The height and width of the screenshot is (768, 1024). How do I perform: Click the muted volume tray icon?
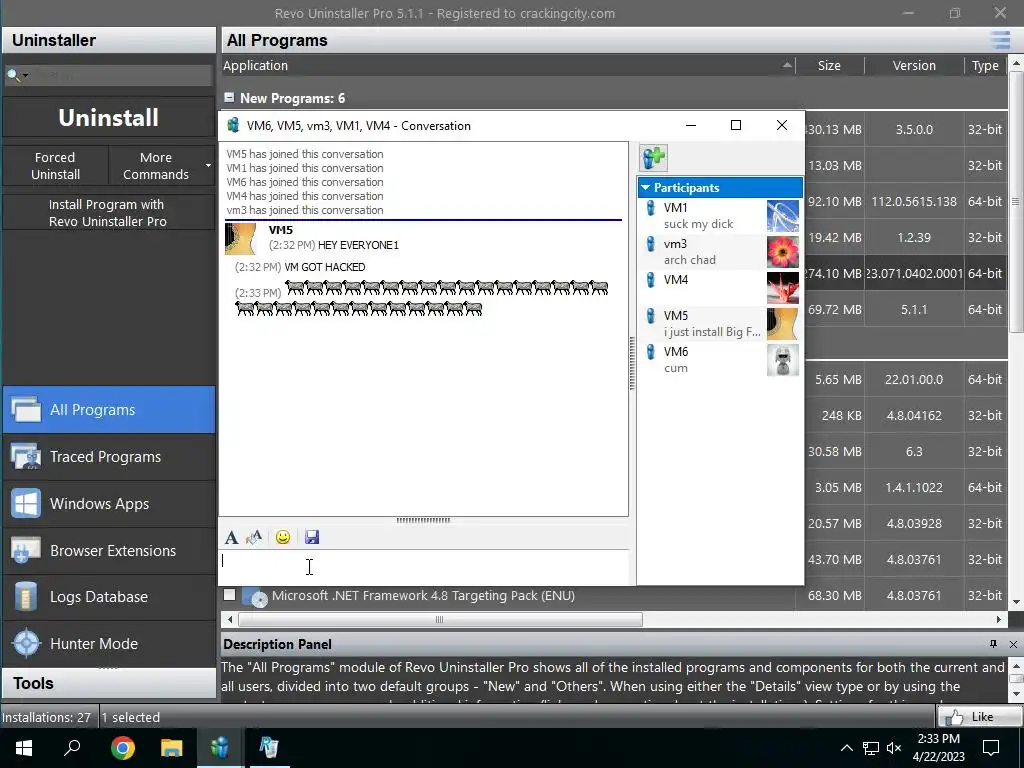click(894, 748)
